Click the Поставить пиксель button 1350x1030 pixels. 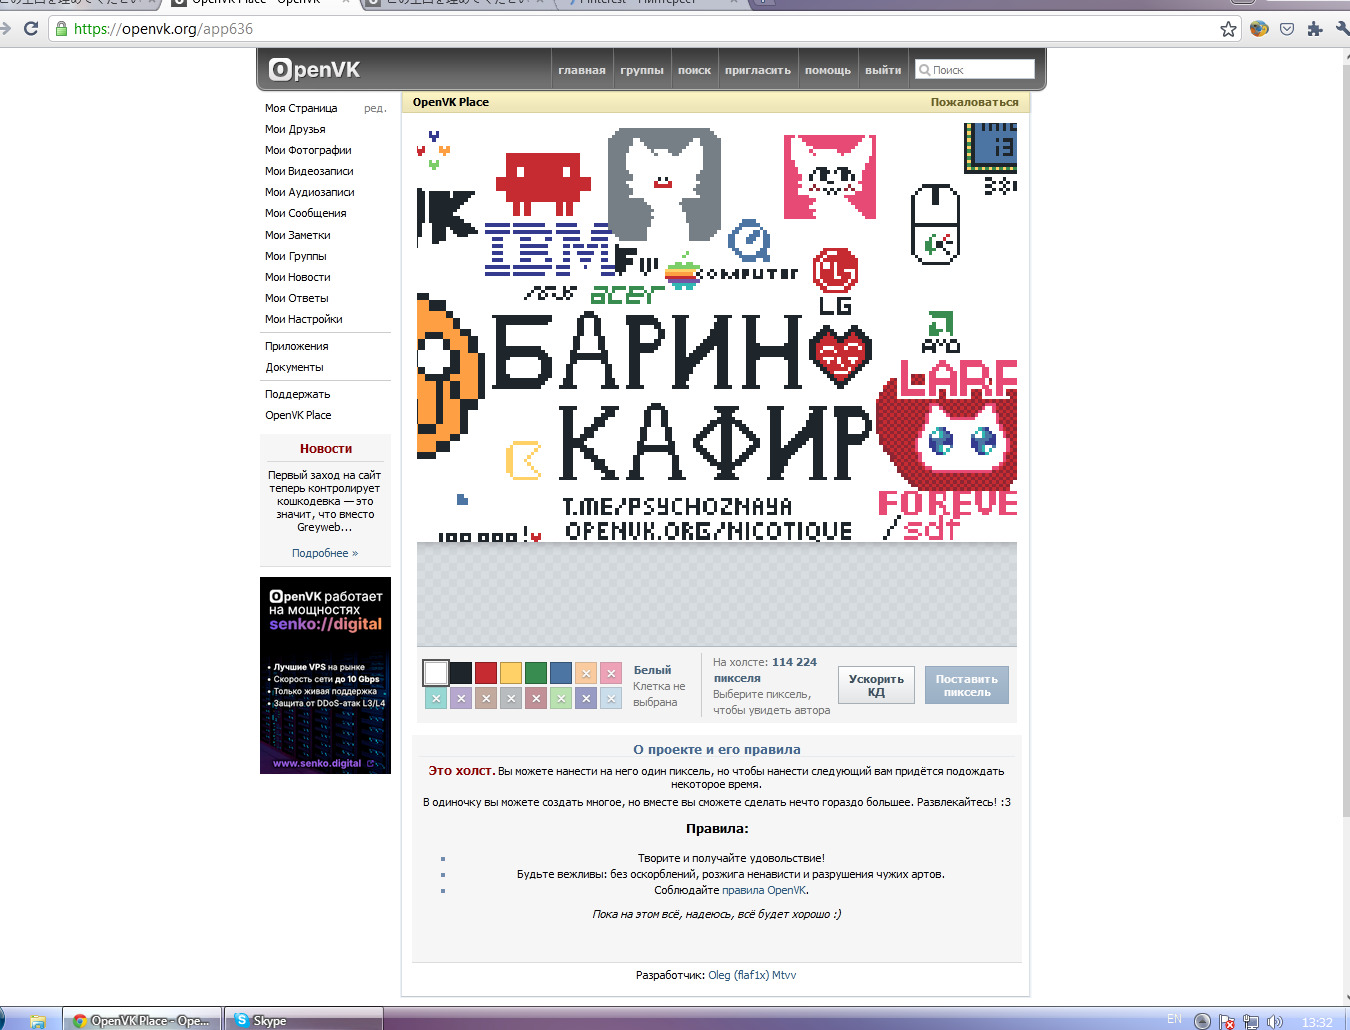click(x=967, y=685)
